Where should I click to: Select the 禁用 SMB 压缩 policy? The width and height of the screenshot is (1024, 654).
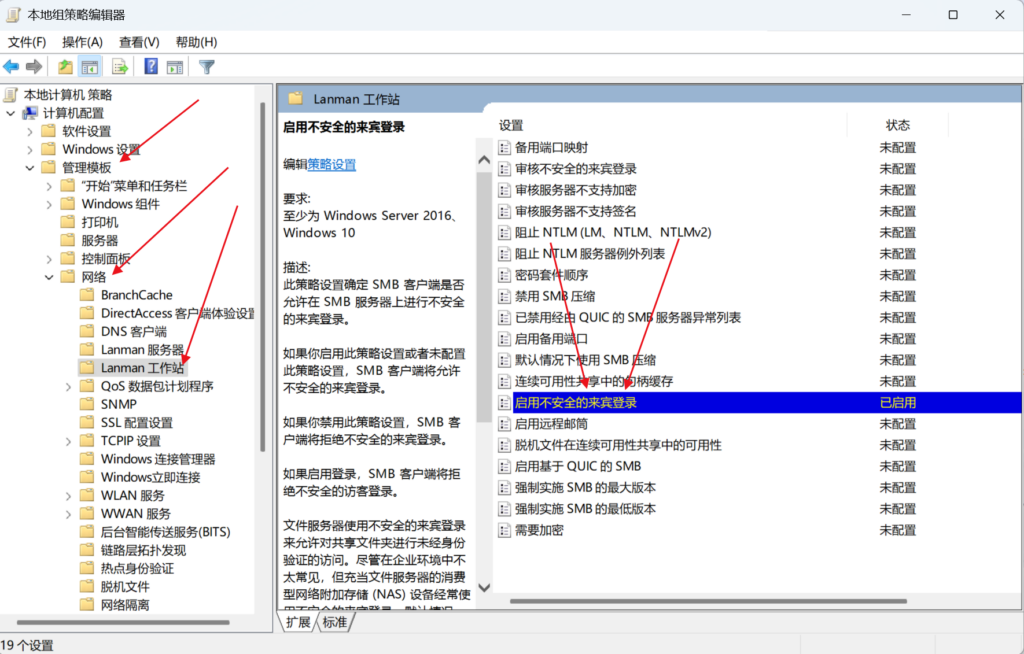[x=555, y=297]
